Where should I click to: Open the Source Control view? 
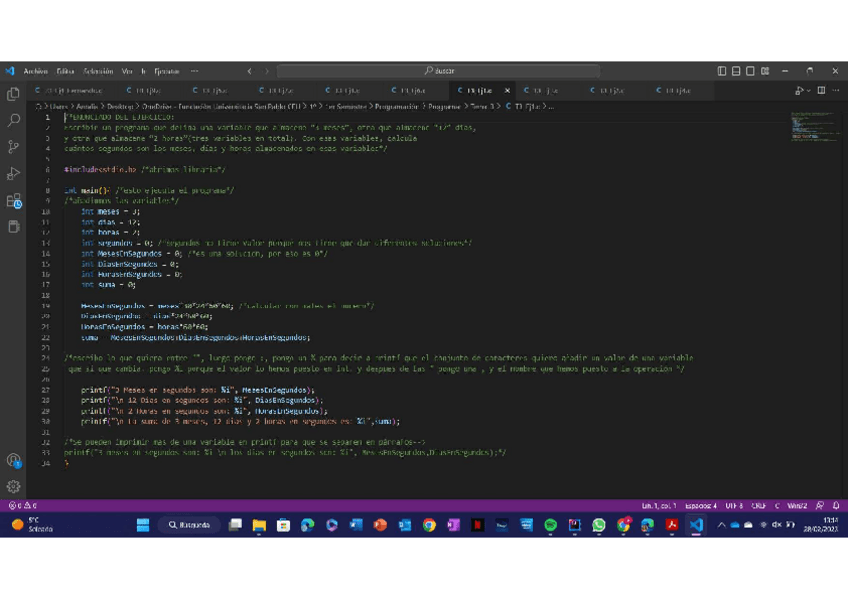(x=14, y=147)
